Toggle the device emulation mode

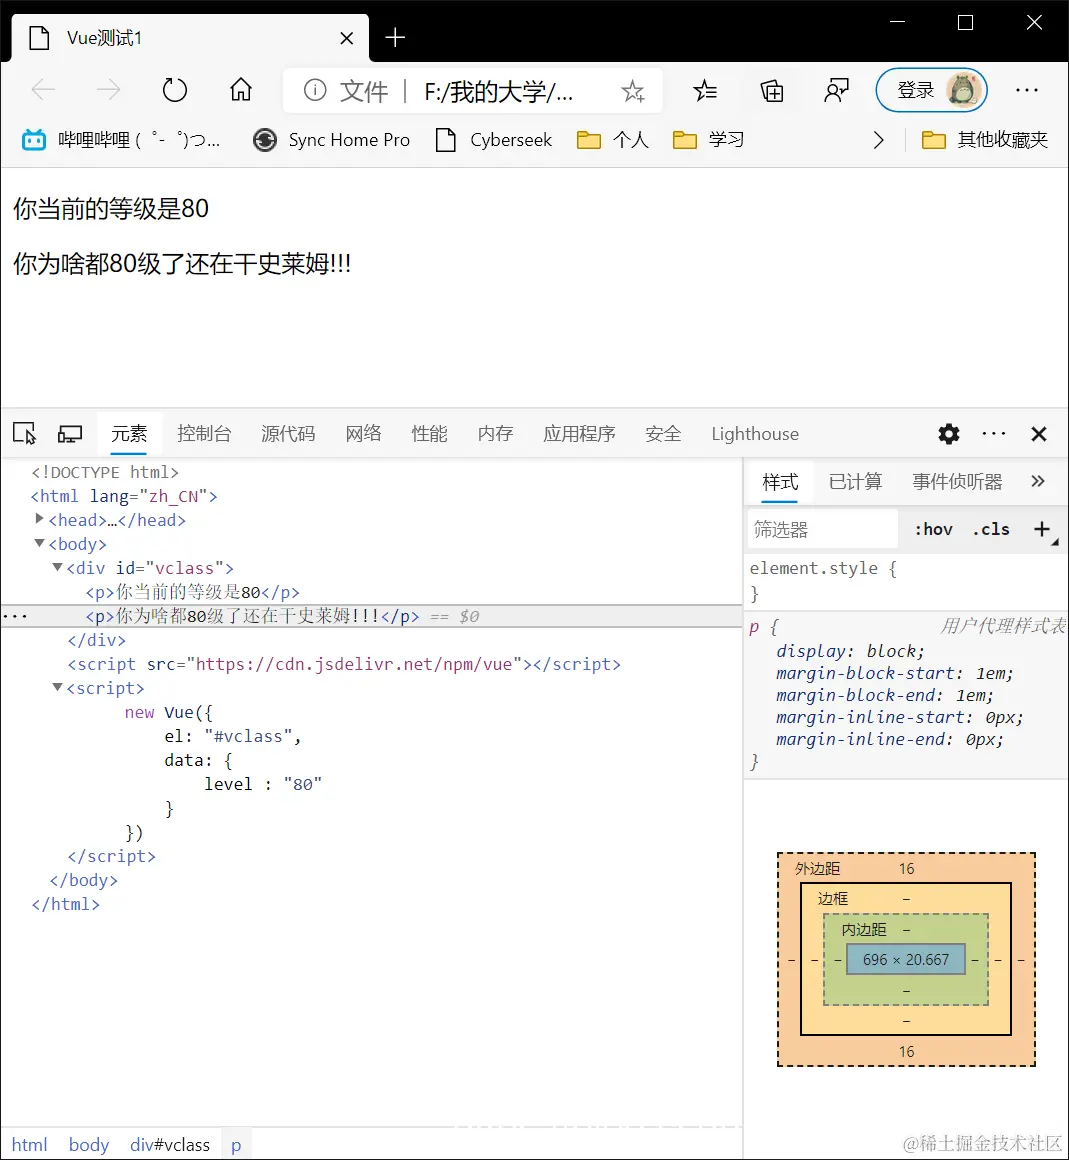(69, 433)
